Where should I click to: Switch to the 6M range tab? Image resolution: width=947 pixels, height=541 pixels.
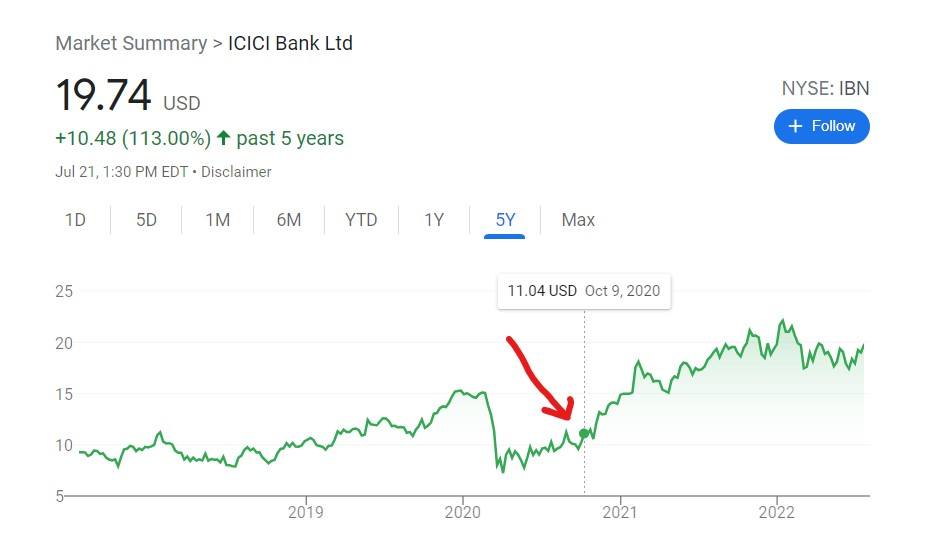pyautogui.click(x=289, y=220)
